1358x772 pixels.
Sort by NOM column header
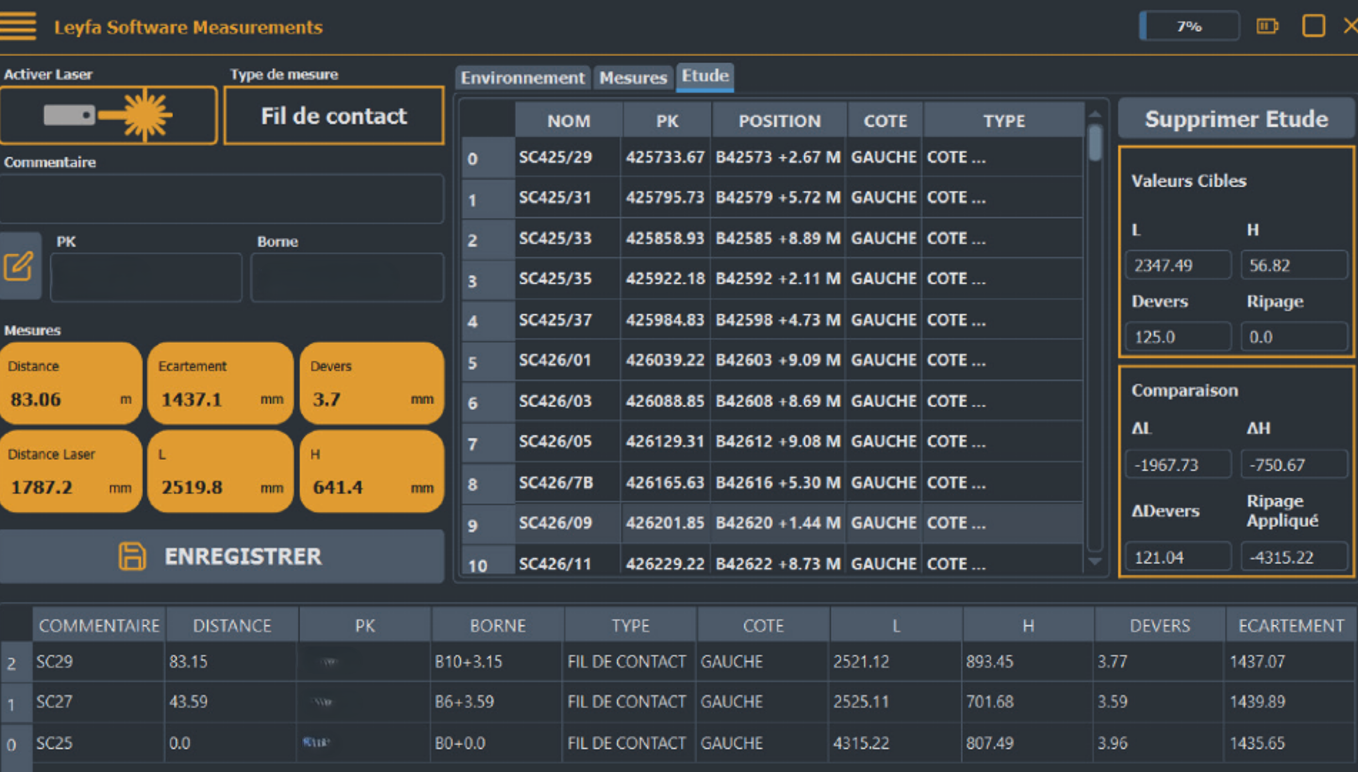coord(569,121)
